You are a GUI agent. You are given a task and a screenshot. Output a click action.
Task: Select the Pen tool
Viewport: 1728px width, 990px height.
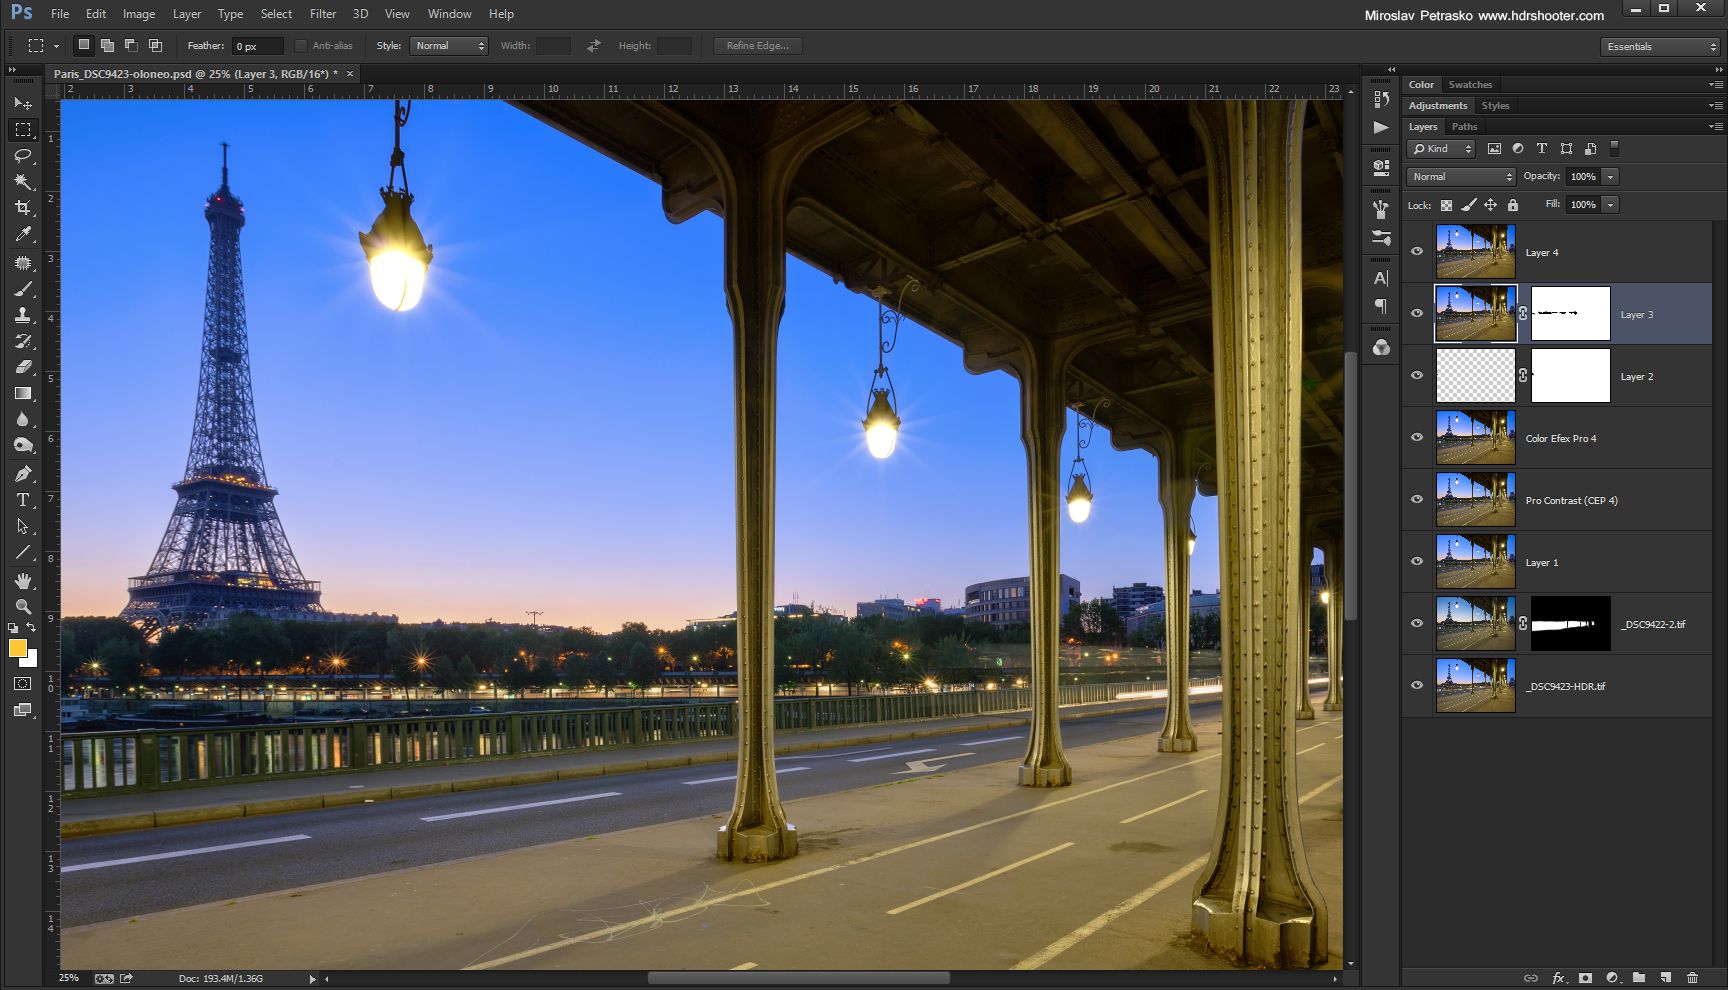tap(23, 474)
